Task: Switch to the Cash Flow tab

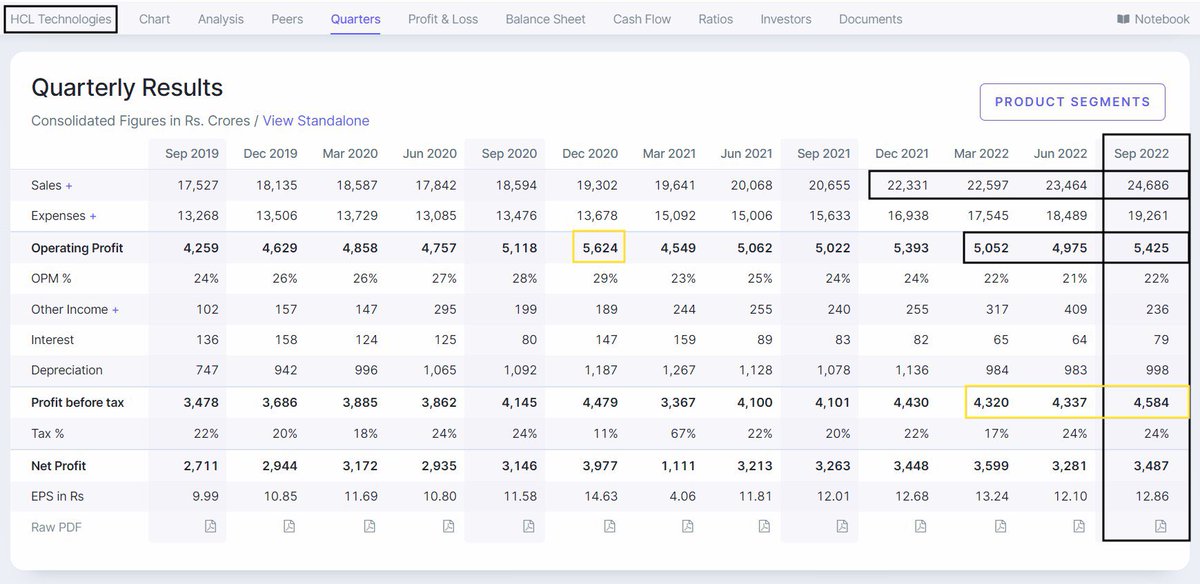Action: click(x=642, y=19)
